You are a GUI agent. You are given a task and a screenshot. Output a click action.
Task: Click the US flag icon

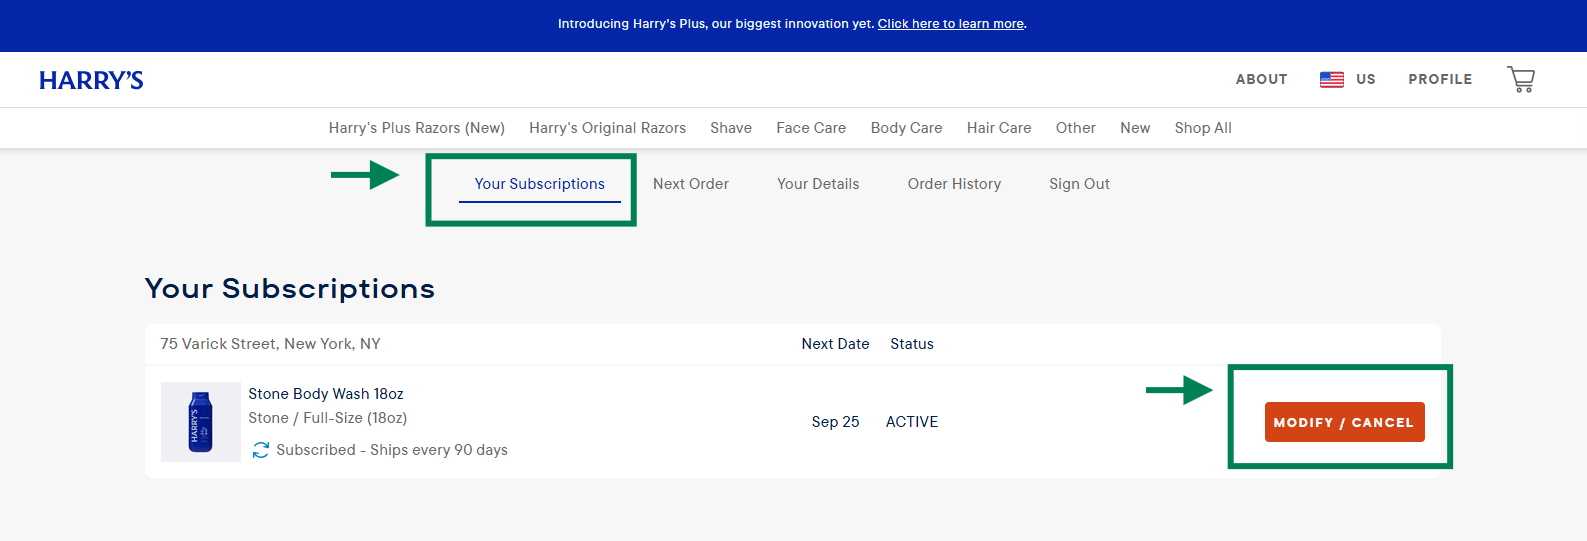coord(1331,80)
